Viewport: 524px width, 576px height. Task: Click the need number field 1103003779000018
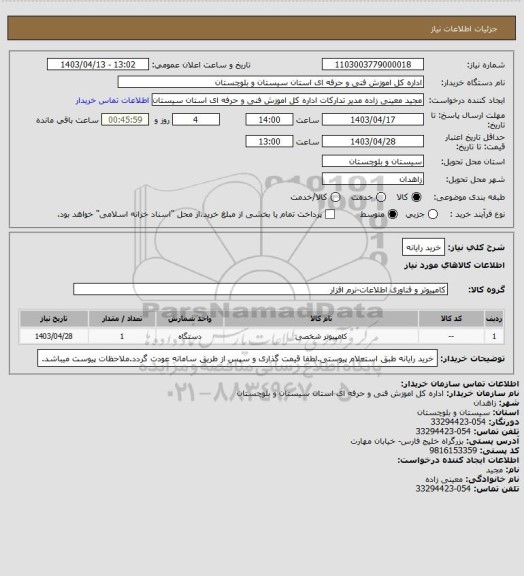pos(373,65)
